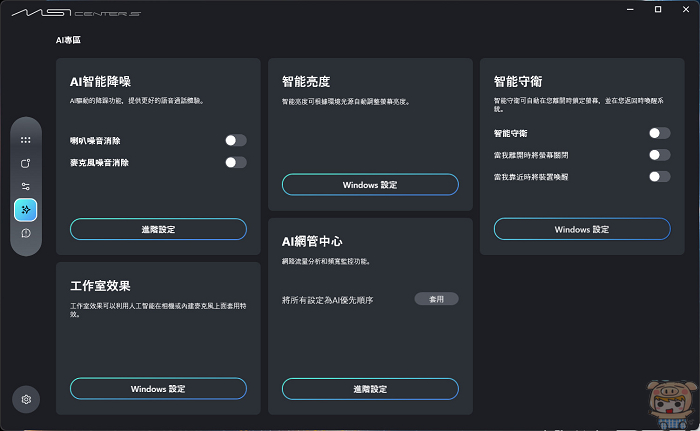The image size is (700, 431).
Task: Click the second sidebar icon below the grid
Action: point(26,163)
